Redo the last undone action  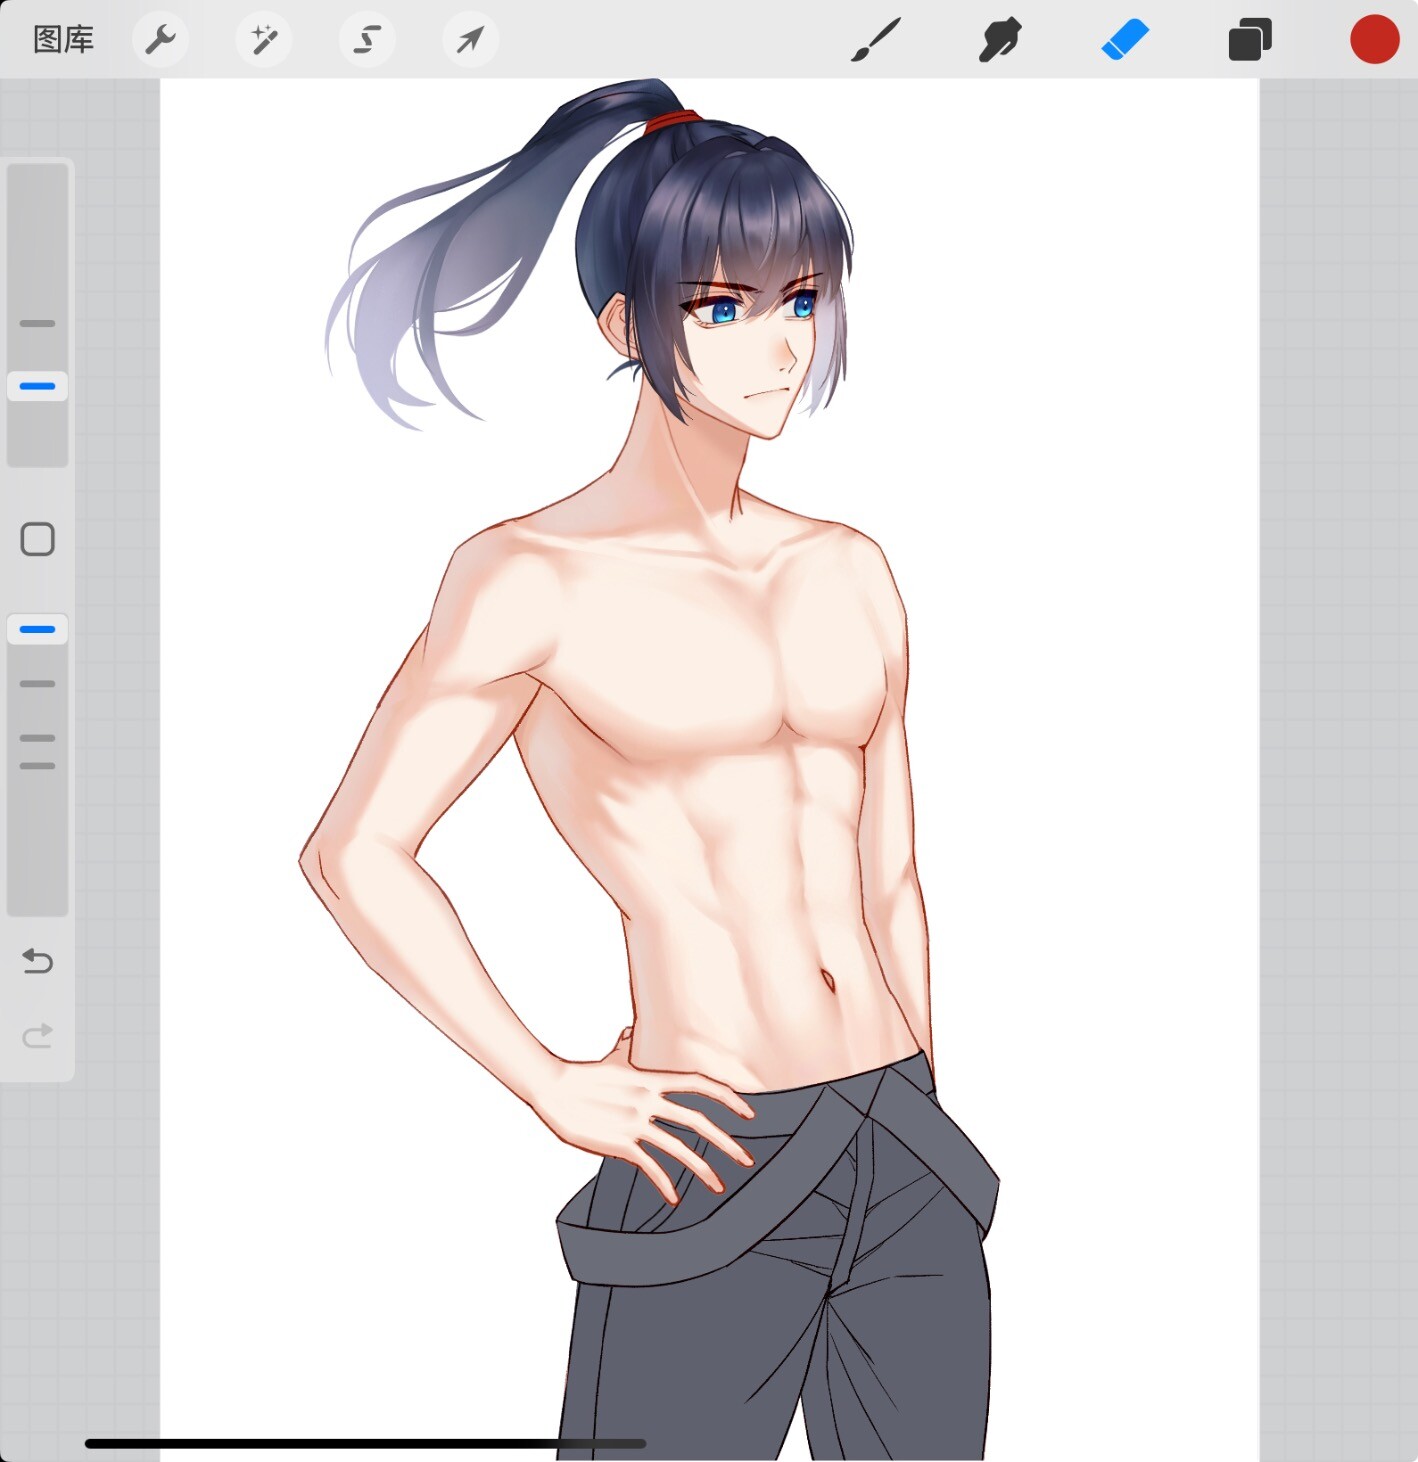[x=37, y=1036]
